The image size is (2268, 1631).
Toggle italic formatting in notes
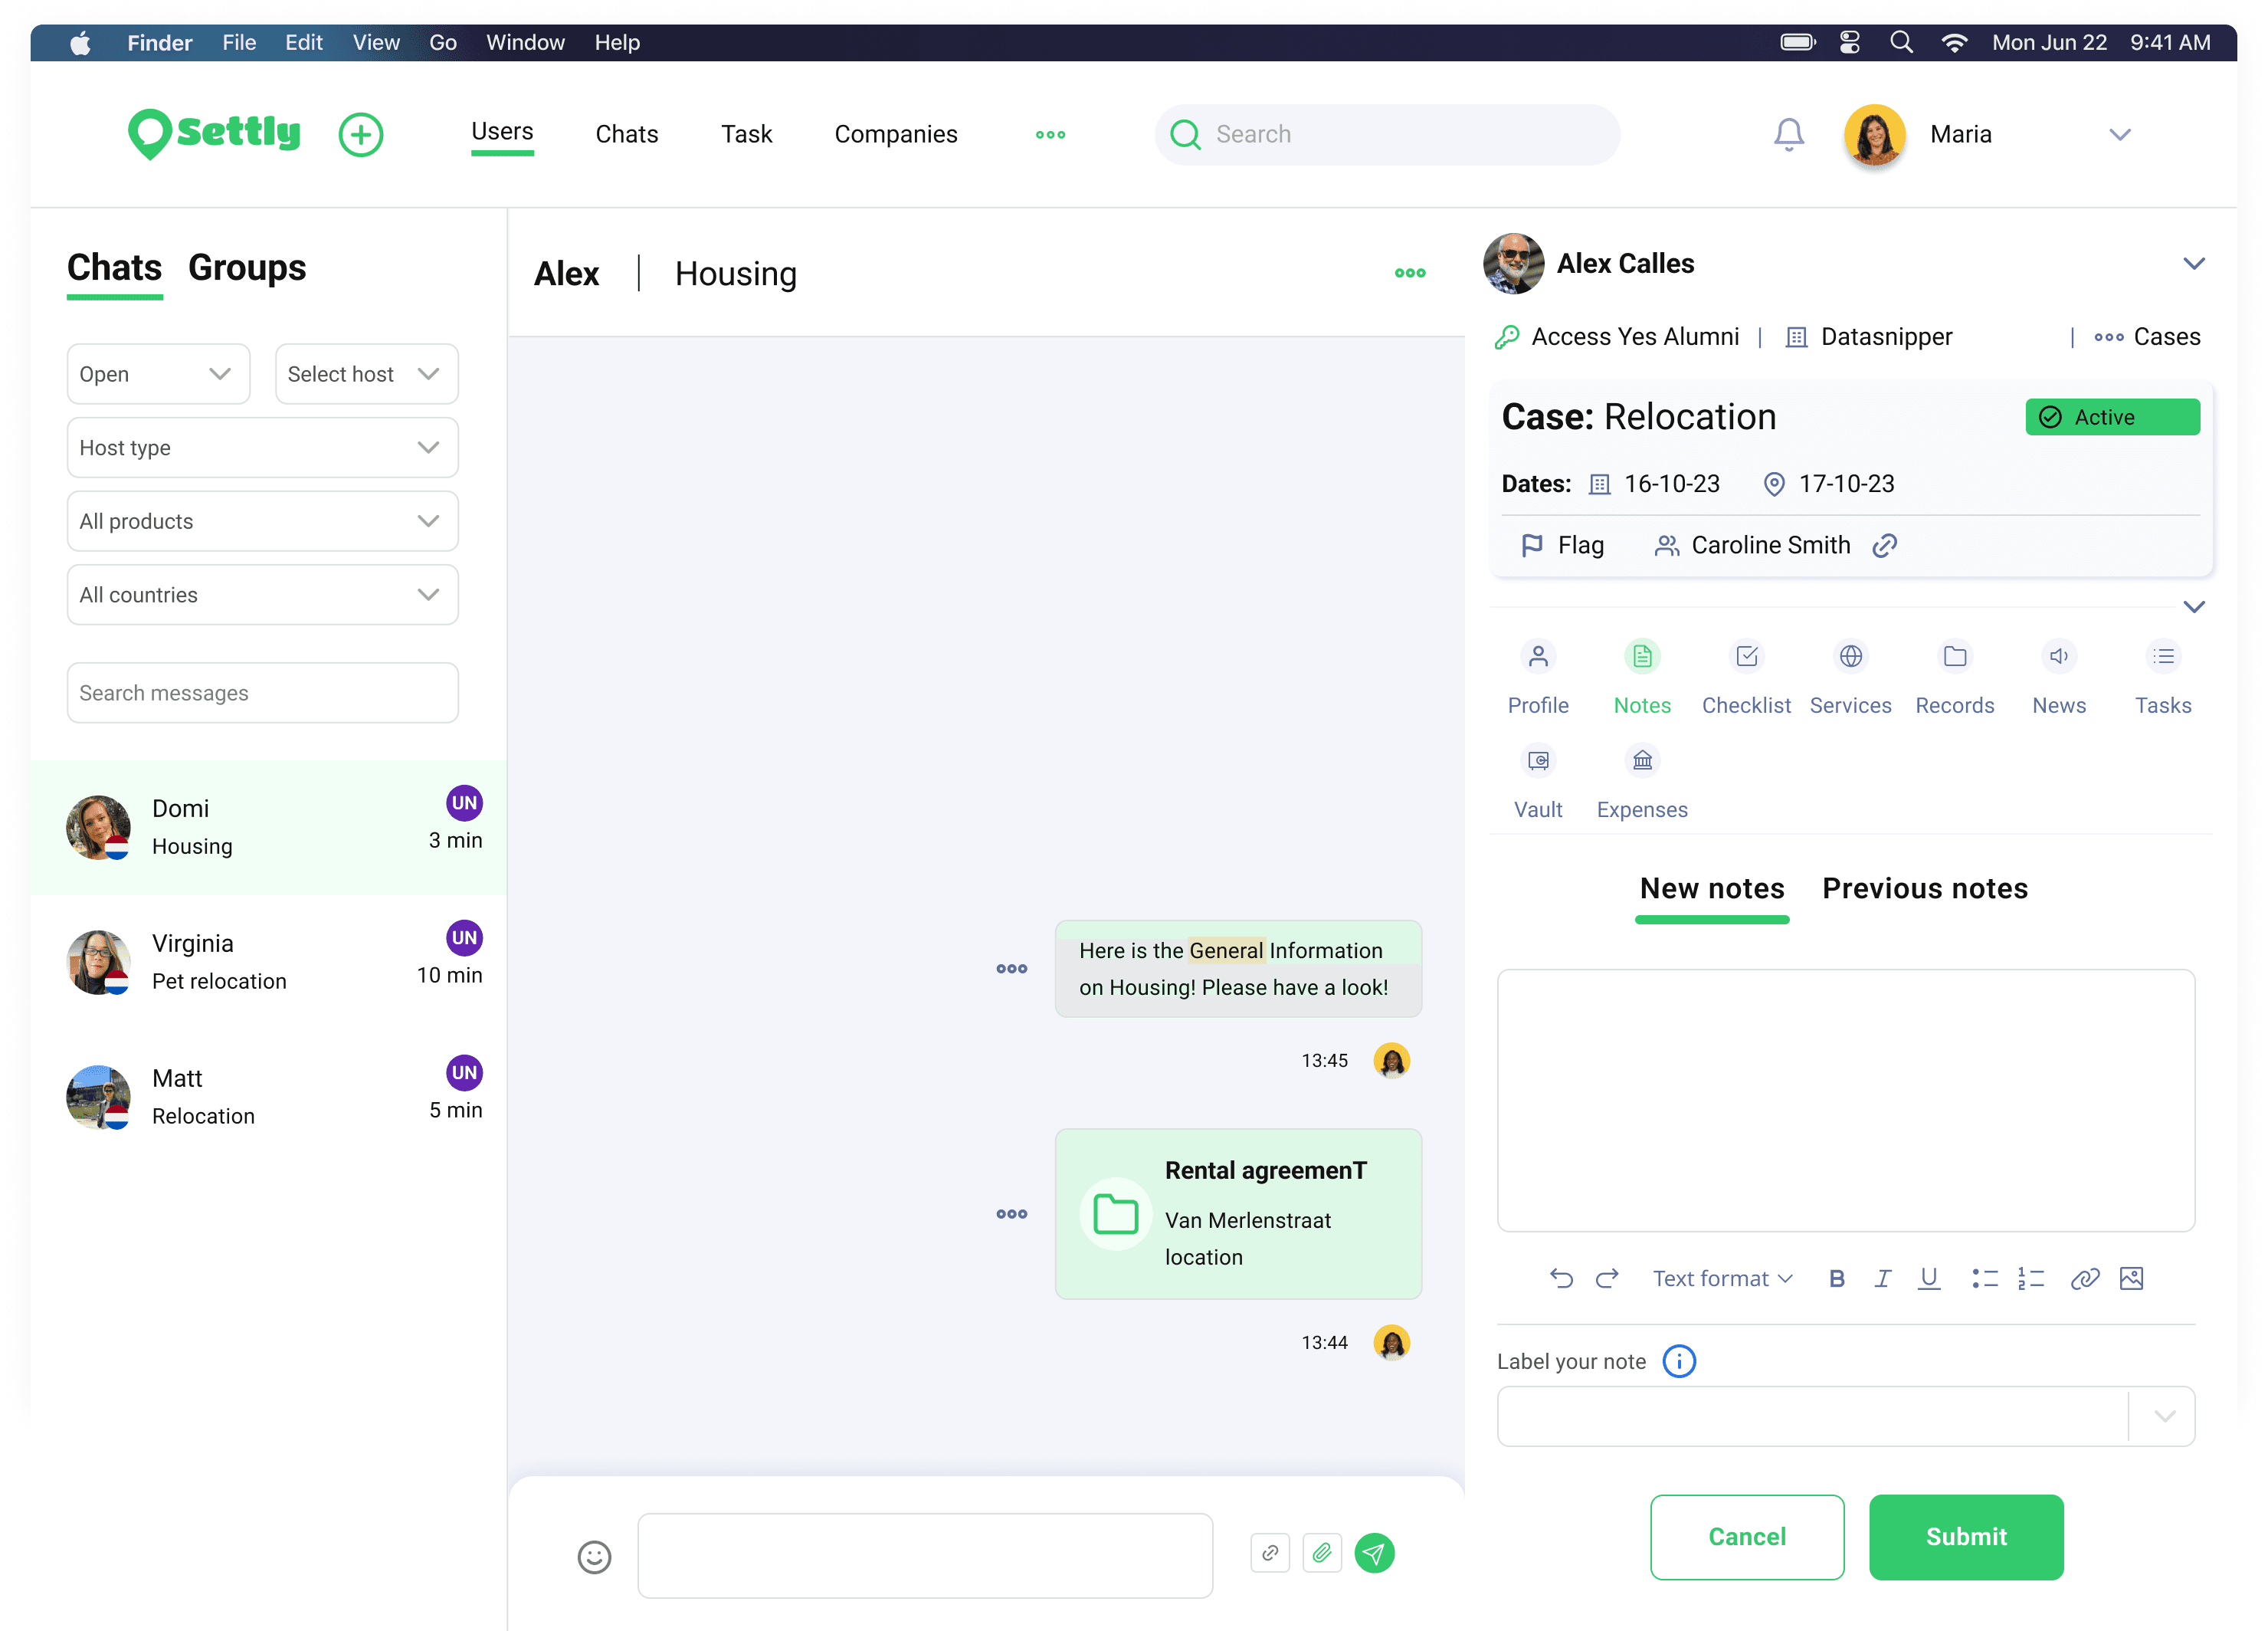click(x=1882, y=1278)
